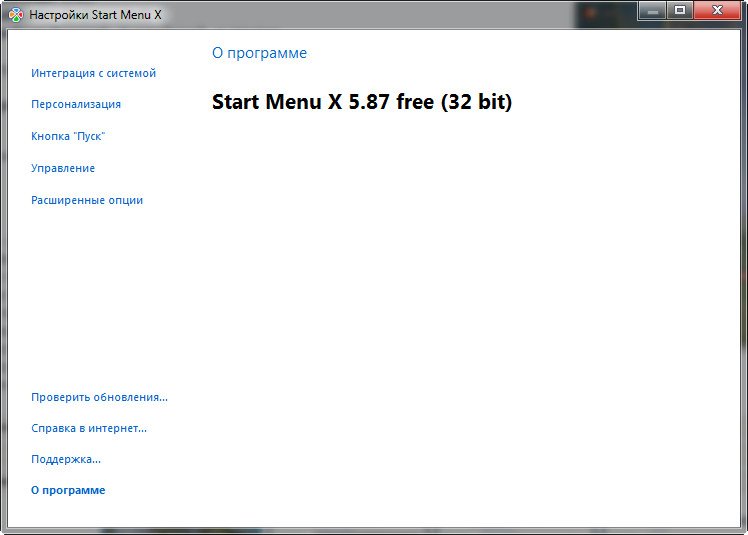748x535 pixels.
Task: Select О программе in the sidebar
Action: point(68,490)
